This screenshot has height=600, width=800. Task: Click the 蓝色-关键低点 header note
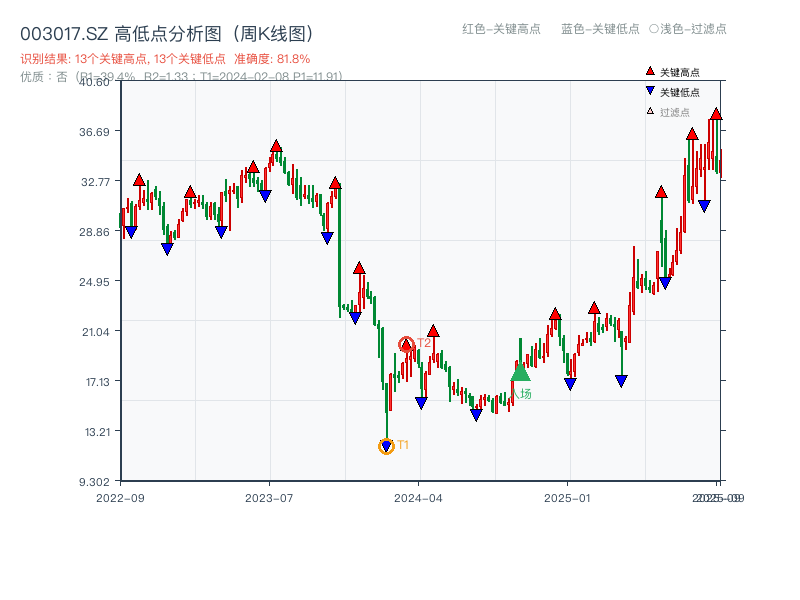coord(600,29)
